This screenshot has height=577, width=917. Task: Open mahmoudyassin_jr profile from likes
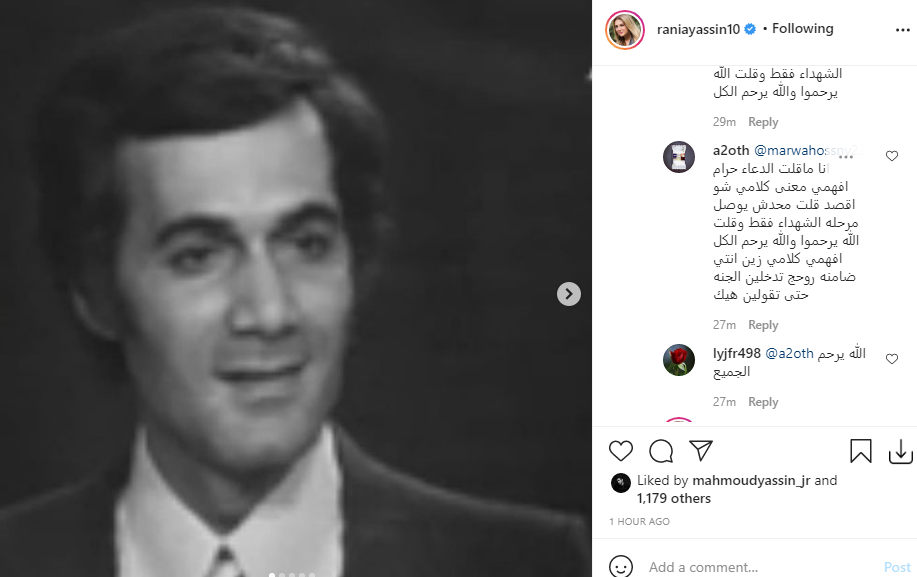click(751, 481)
